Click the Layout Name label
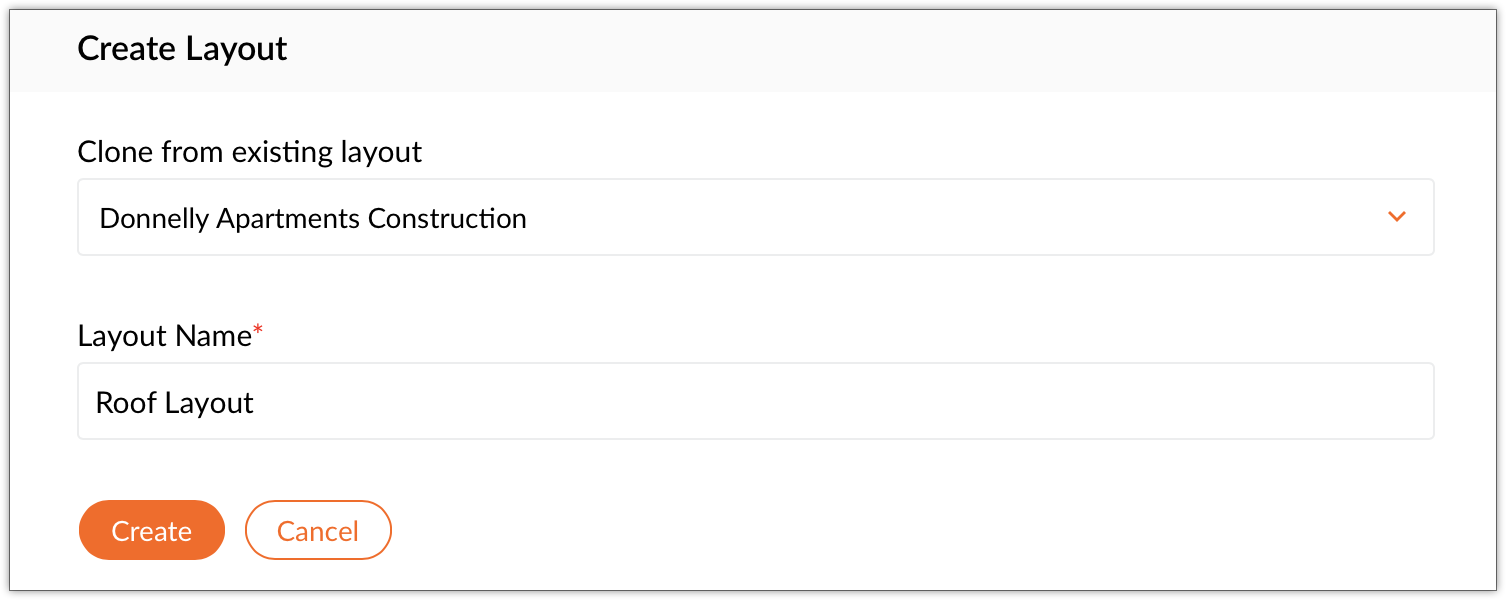The height and width of the screenshot is (600, 1506). click(163, 336)
